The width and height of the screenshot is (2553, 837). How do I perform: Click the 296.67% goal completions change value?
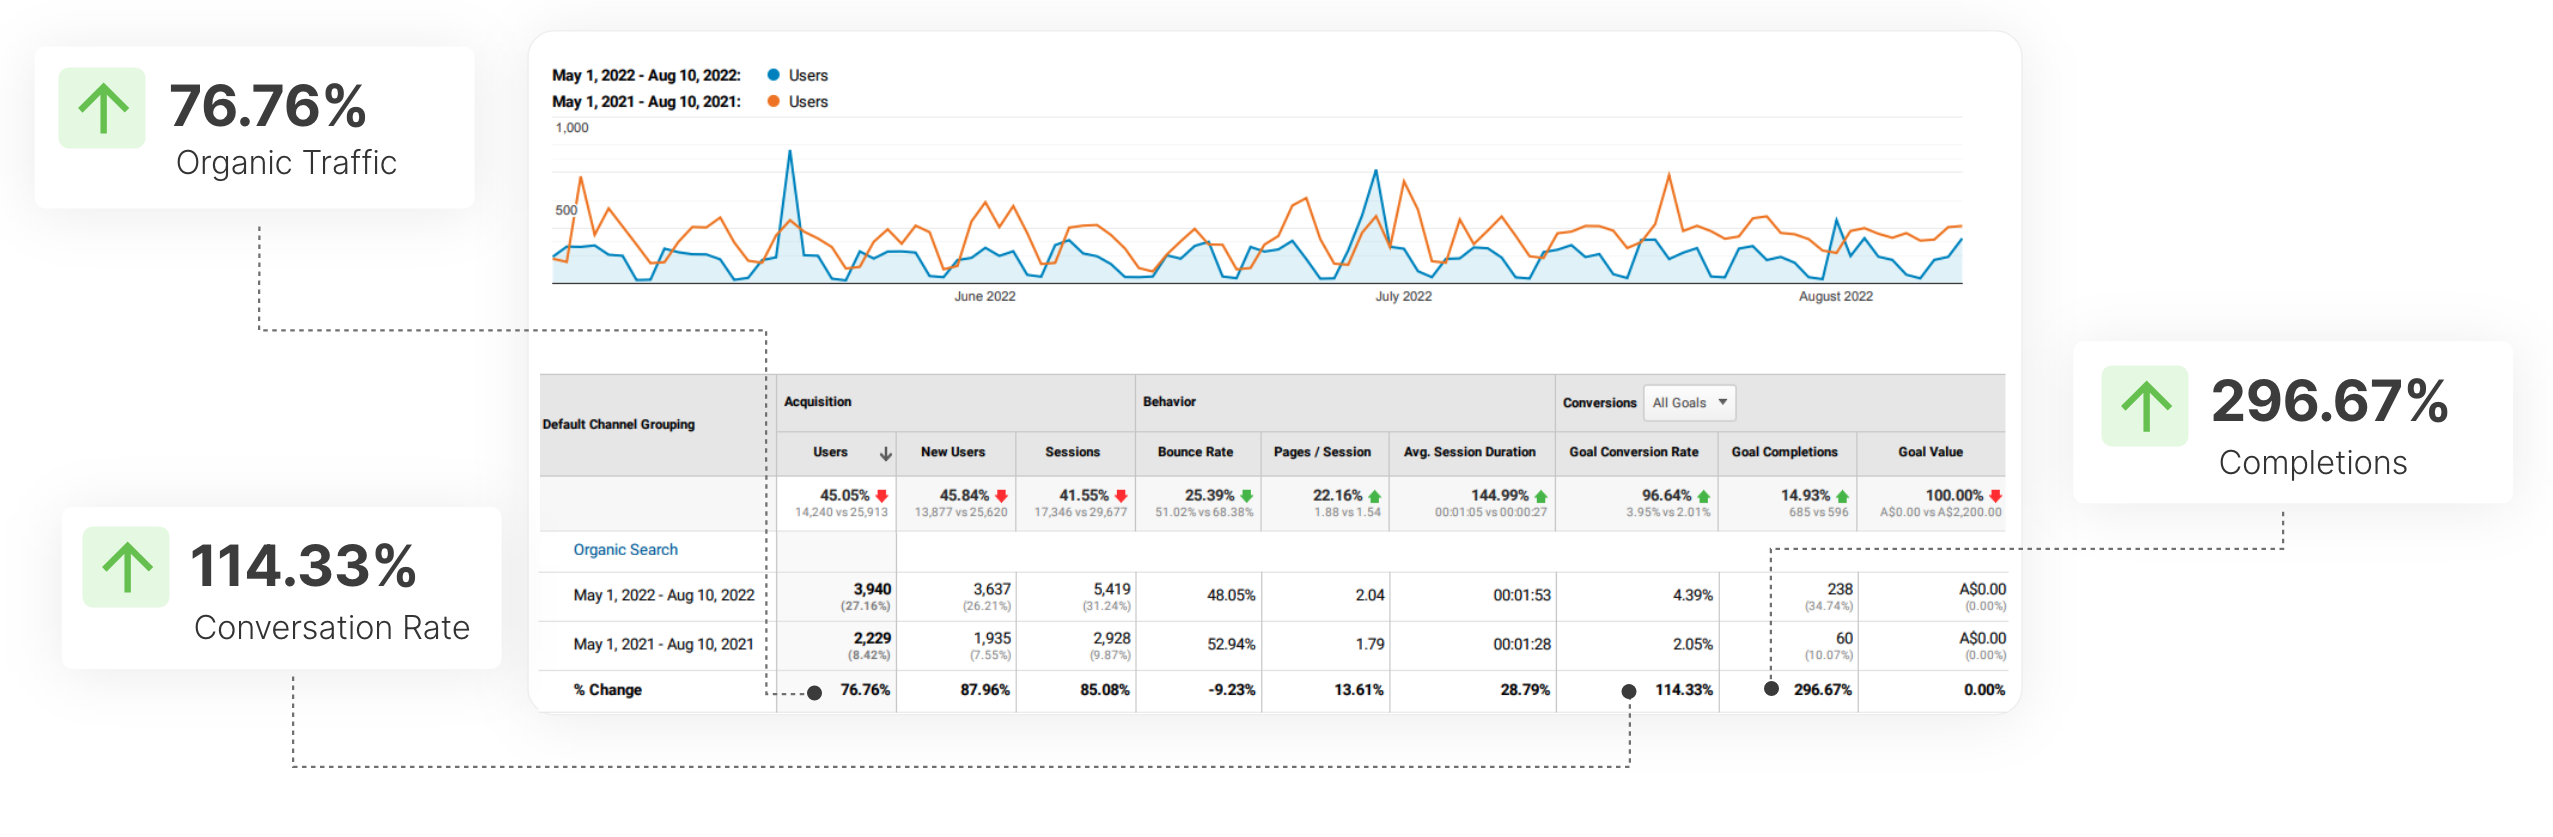click(x=1822, y=690)
